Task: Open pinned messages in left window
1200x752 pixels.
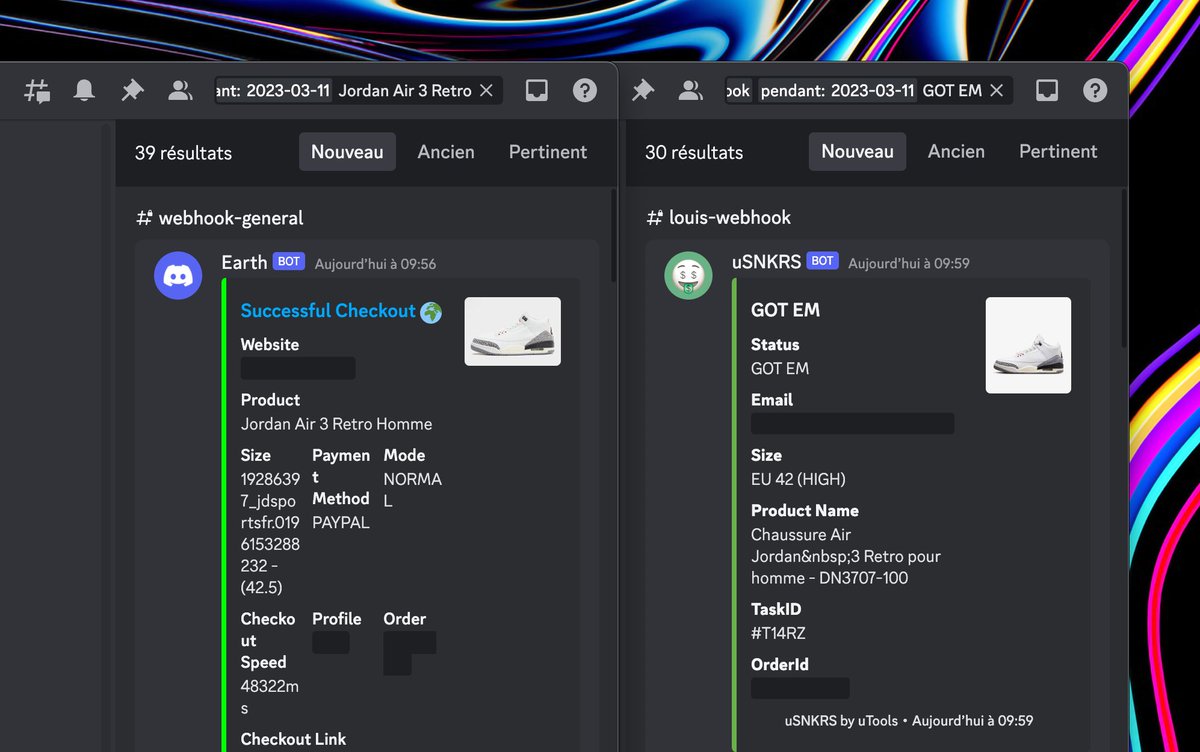Action: pos(132,91)
